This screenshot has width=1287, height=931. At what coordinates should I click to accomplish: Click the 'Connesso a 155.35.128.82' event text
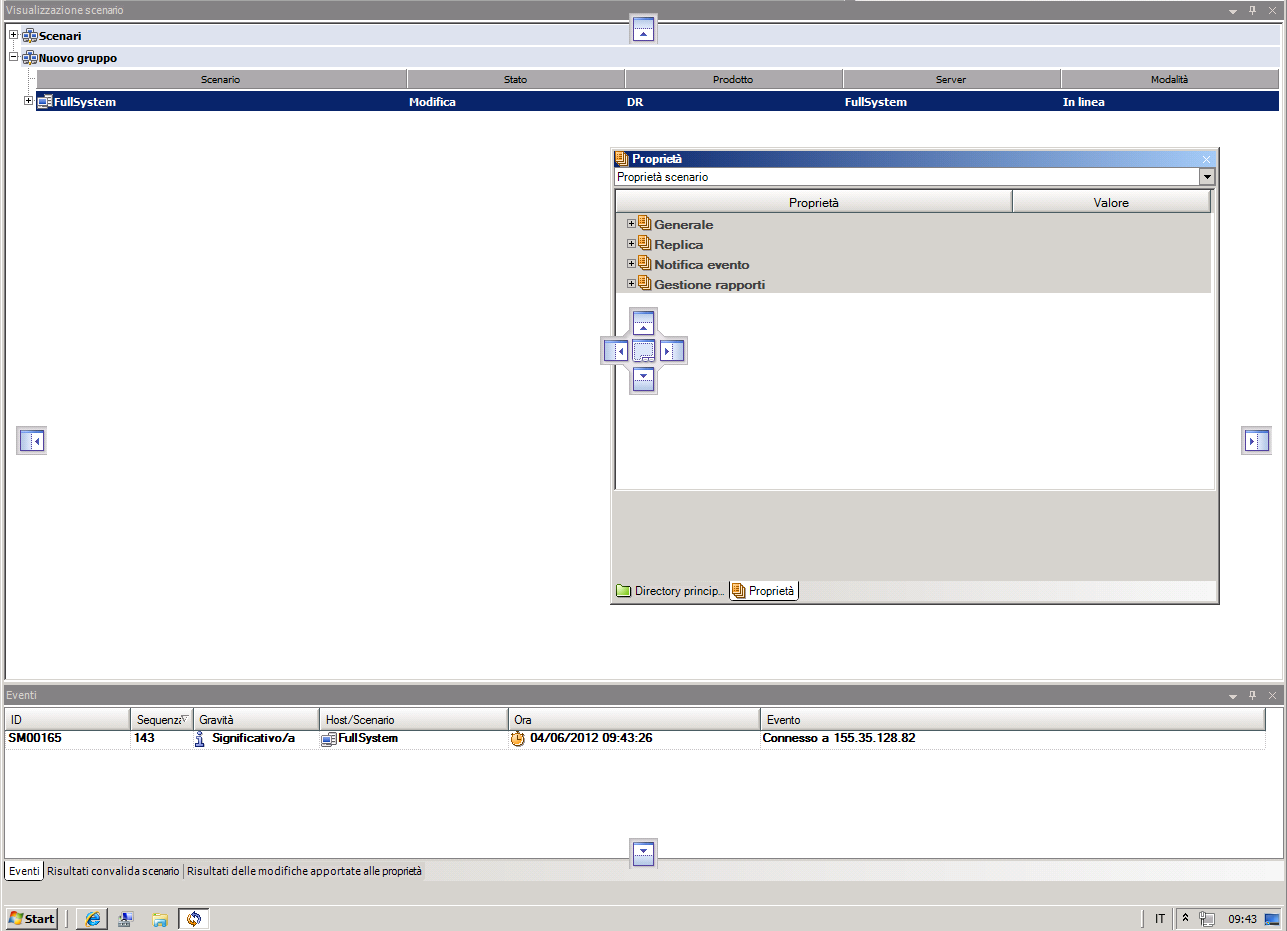point(839,739)
